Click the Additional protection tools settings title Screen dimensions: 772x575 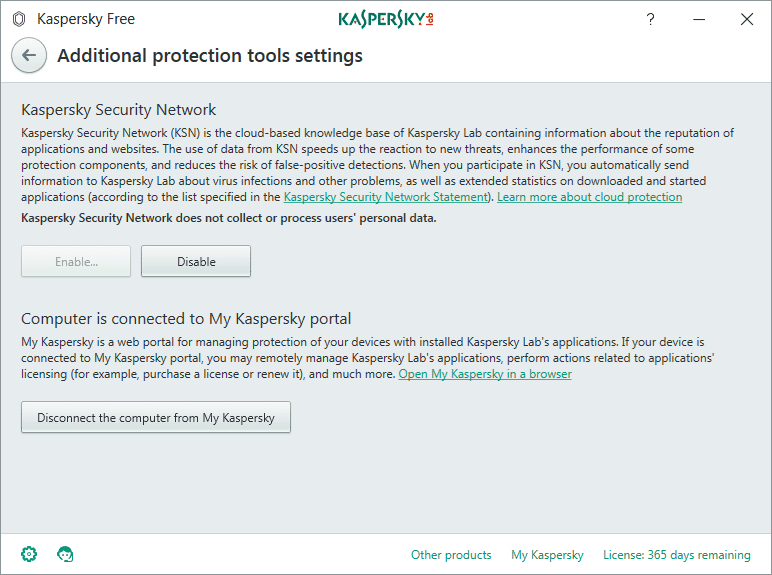pyautogui.click(x=210, y=56)
